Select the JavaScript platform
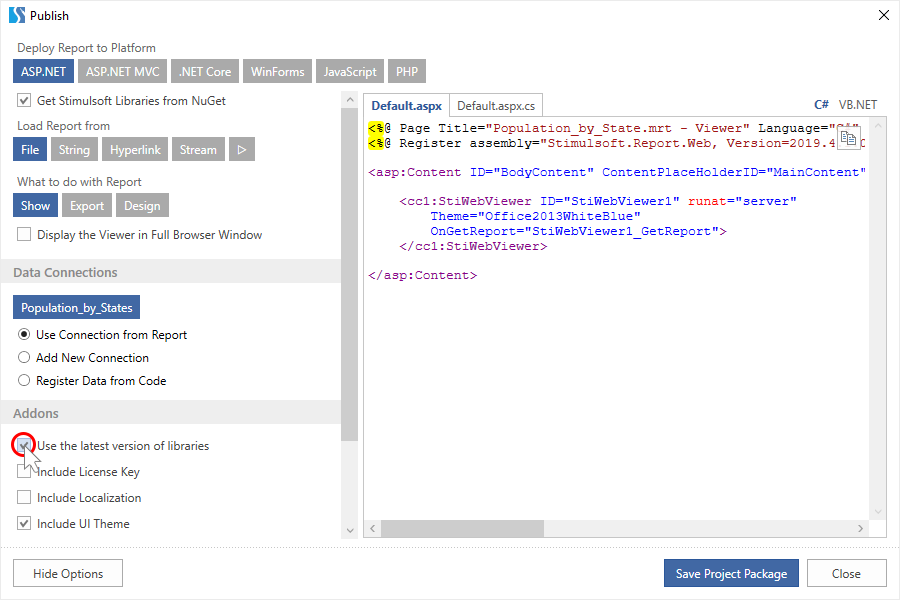 point(350,71)
